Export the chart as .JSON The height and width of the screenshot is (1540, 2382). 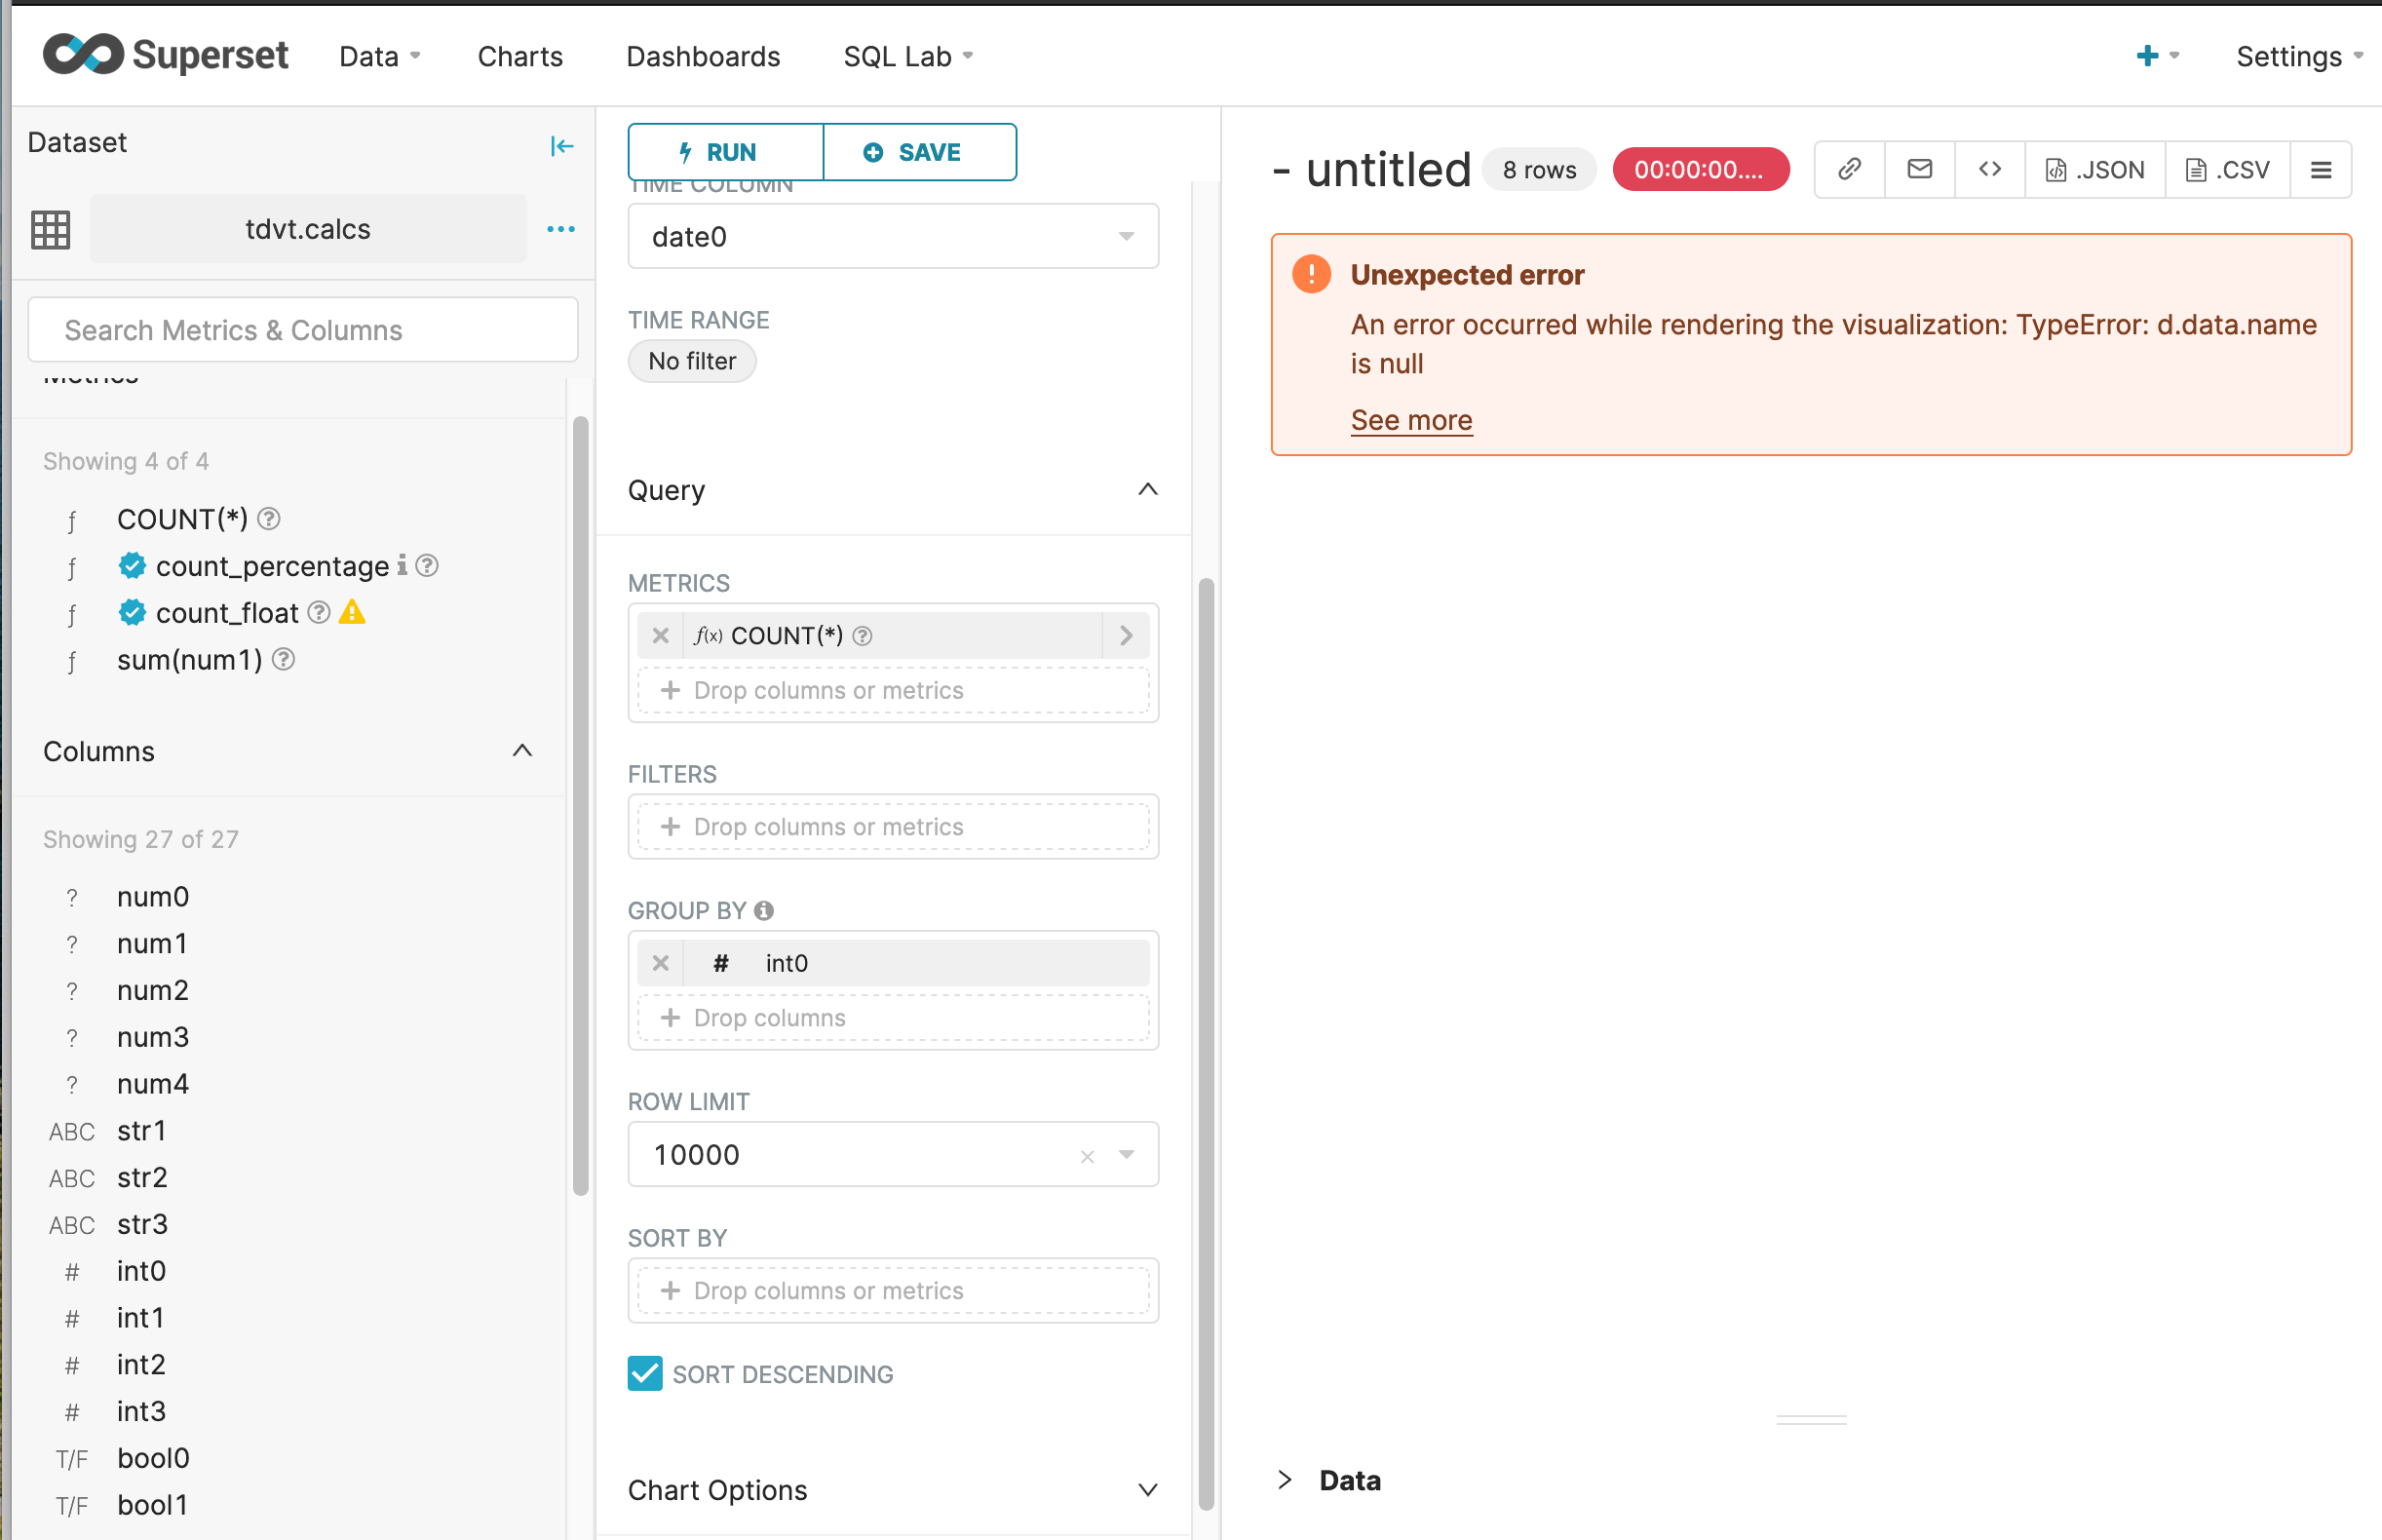[2095, 170]
